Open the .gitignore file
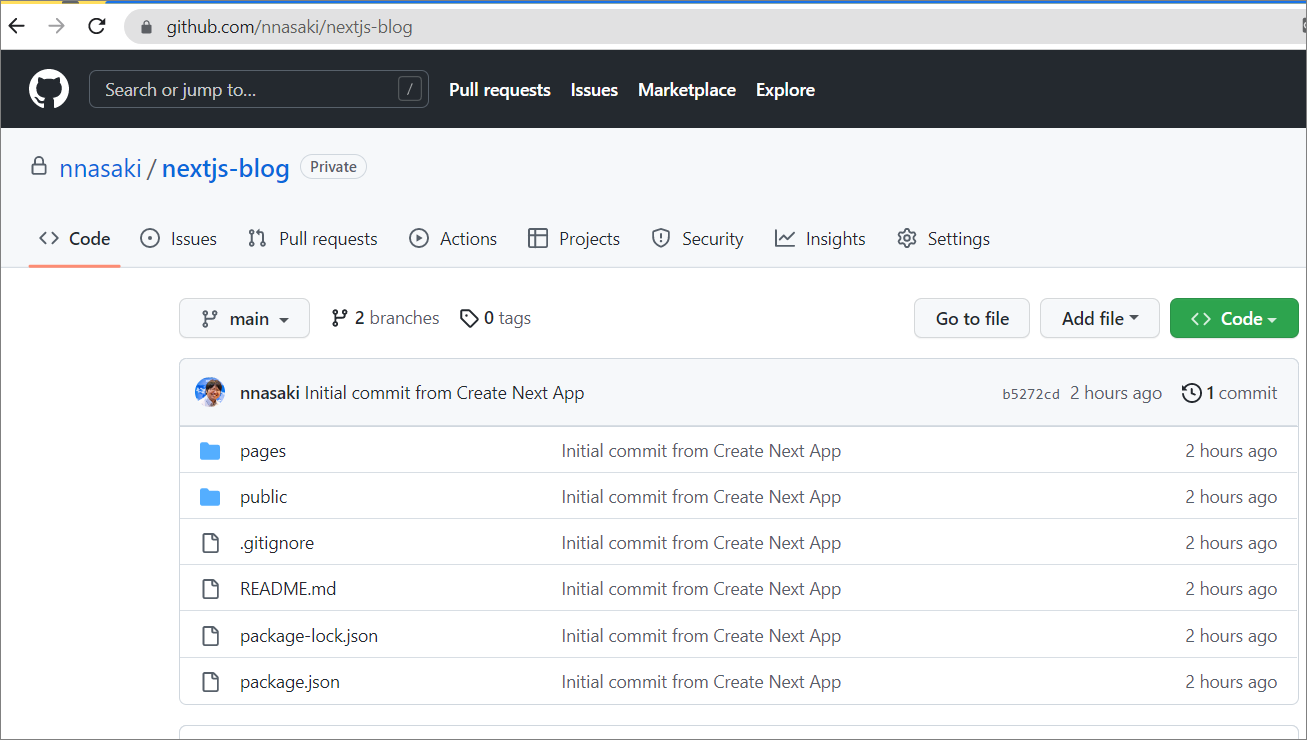The width and height of the screenshot is (1307, 740). pyautogui.click(x=277, y=543)
